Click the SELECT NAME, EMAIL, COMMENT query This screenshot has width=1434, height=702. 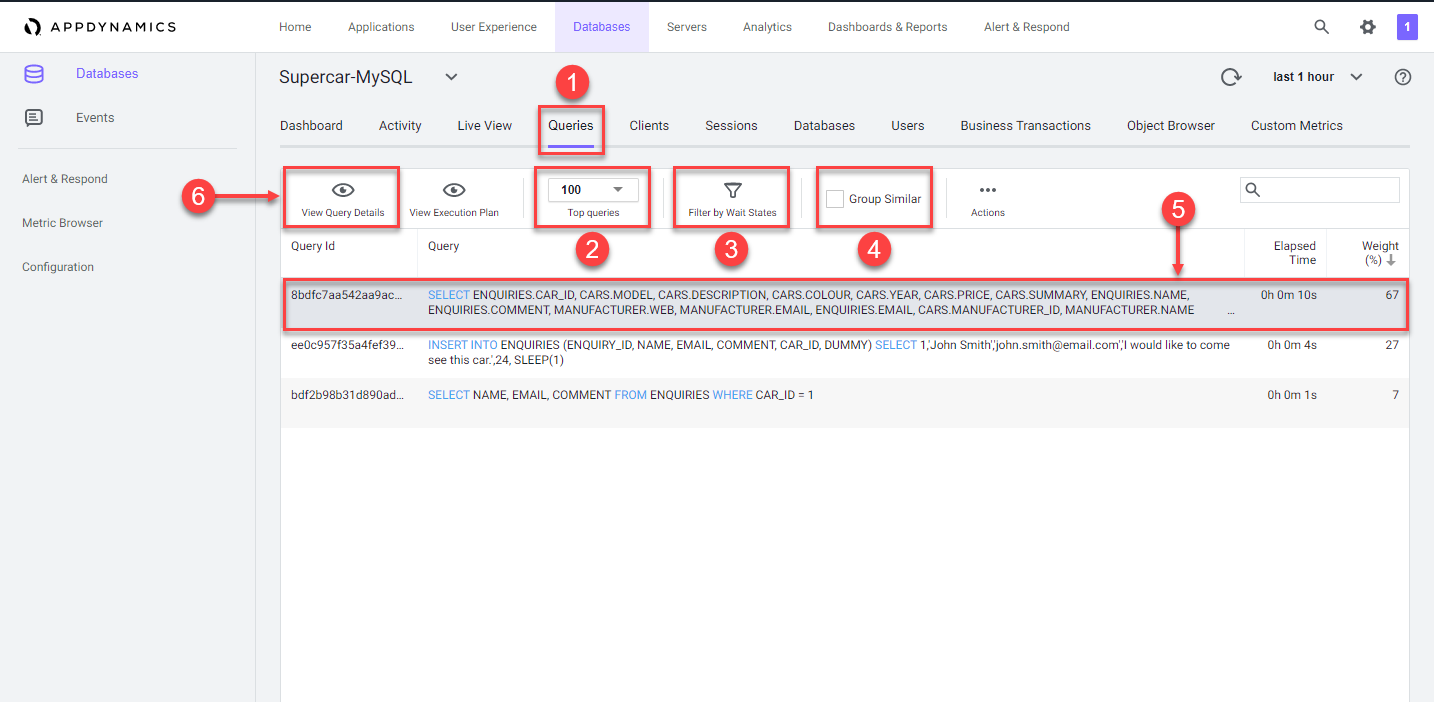coord(621,395)
